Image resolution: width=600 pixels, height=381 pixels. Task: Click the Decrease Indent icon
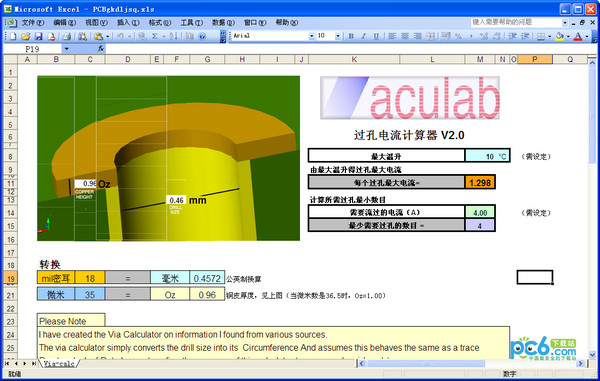click(x=512, y=36)
